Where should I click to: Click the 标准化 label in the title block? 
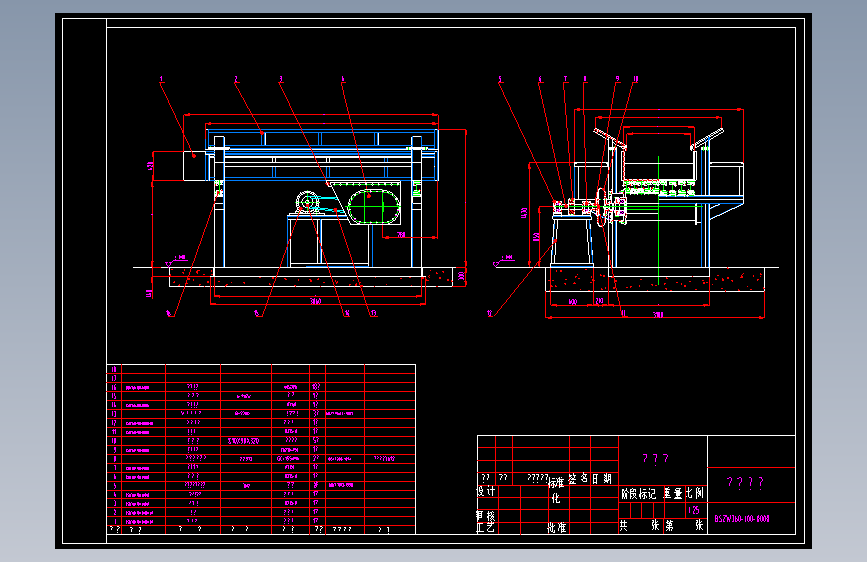pos(556,490)
